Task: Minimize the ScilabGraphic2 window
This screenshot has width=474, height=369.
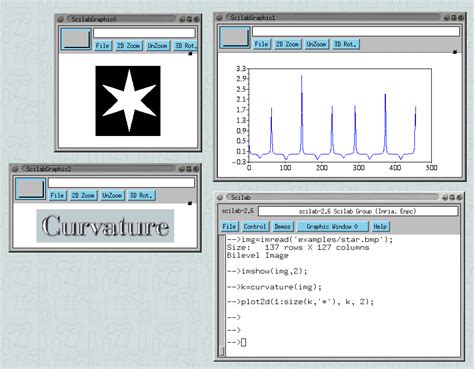Action: pos(182,169)
